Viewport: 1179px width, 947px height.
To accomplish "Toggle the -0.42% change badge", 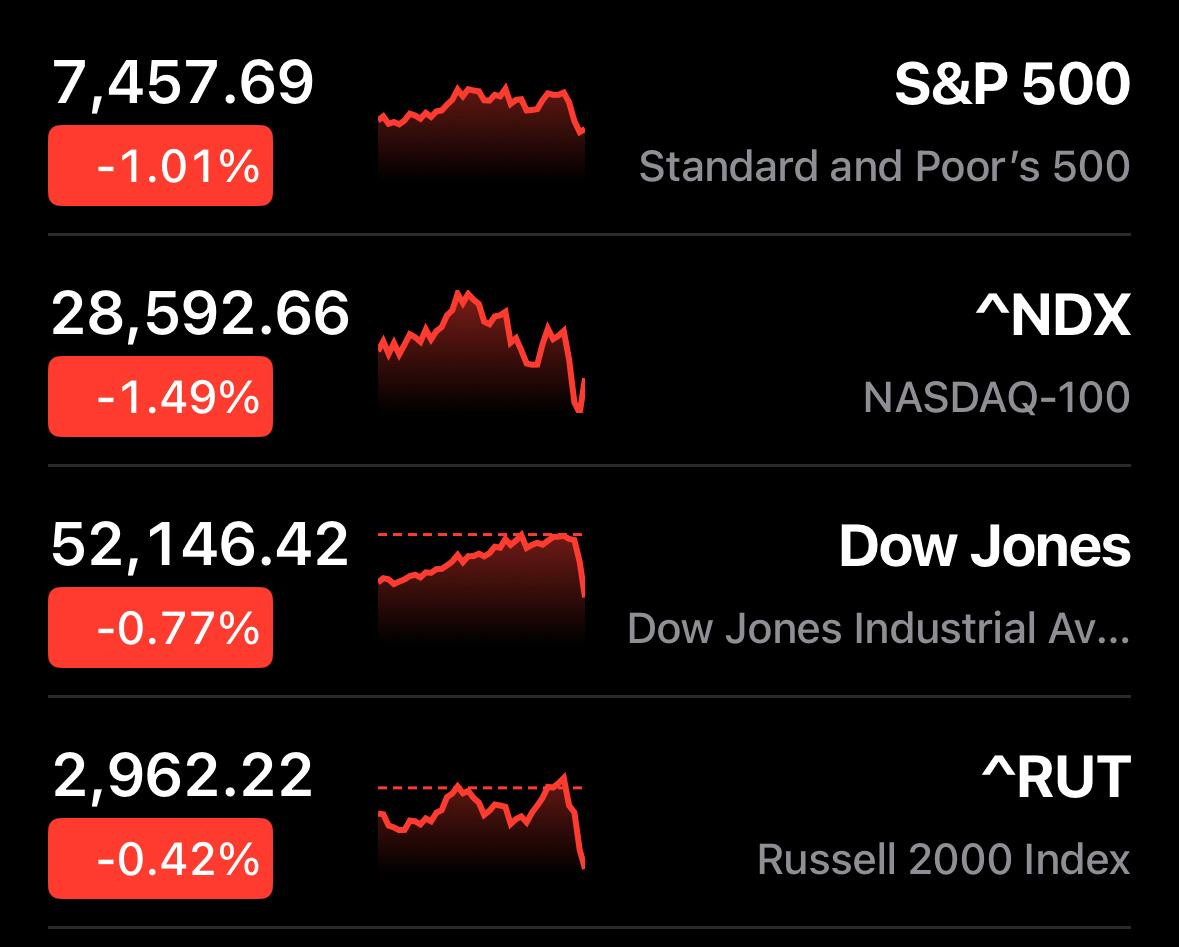I will coord(160,858).
